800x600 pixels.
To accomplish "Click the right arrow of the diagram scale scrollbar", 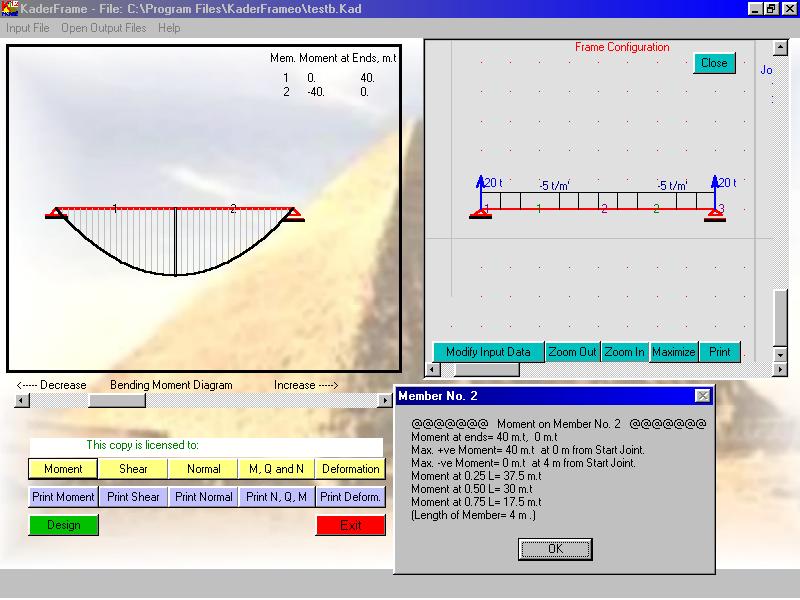I will pos(385,400).
